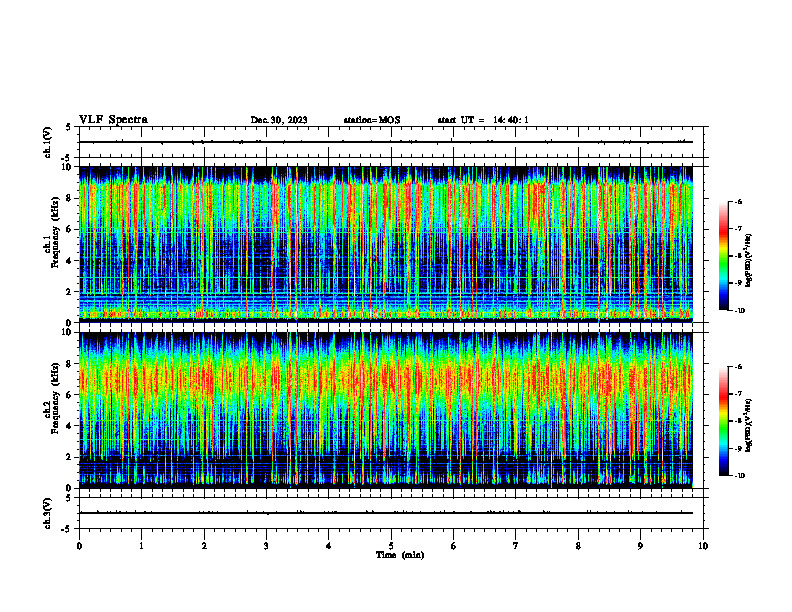Viewport: 792px width, 612px height.
Task: Click the ch.2 frequency tick label "4"
Action: (69, 426)
